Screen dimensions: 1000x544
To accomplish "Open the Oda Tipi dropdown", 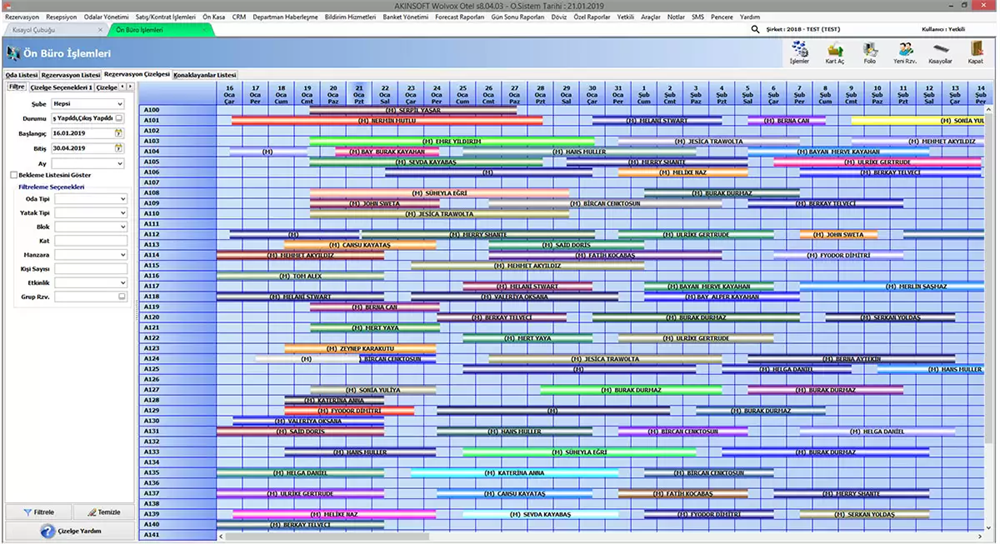I will click(122, 199).
